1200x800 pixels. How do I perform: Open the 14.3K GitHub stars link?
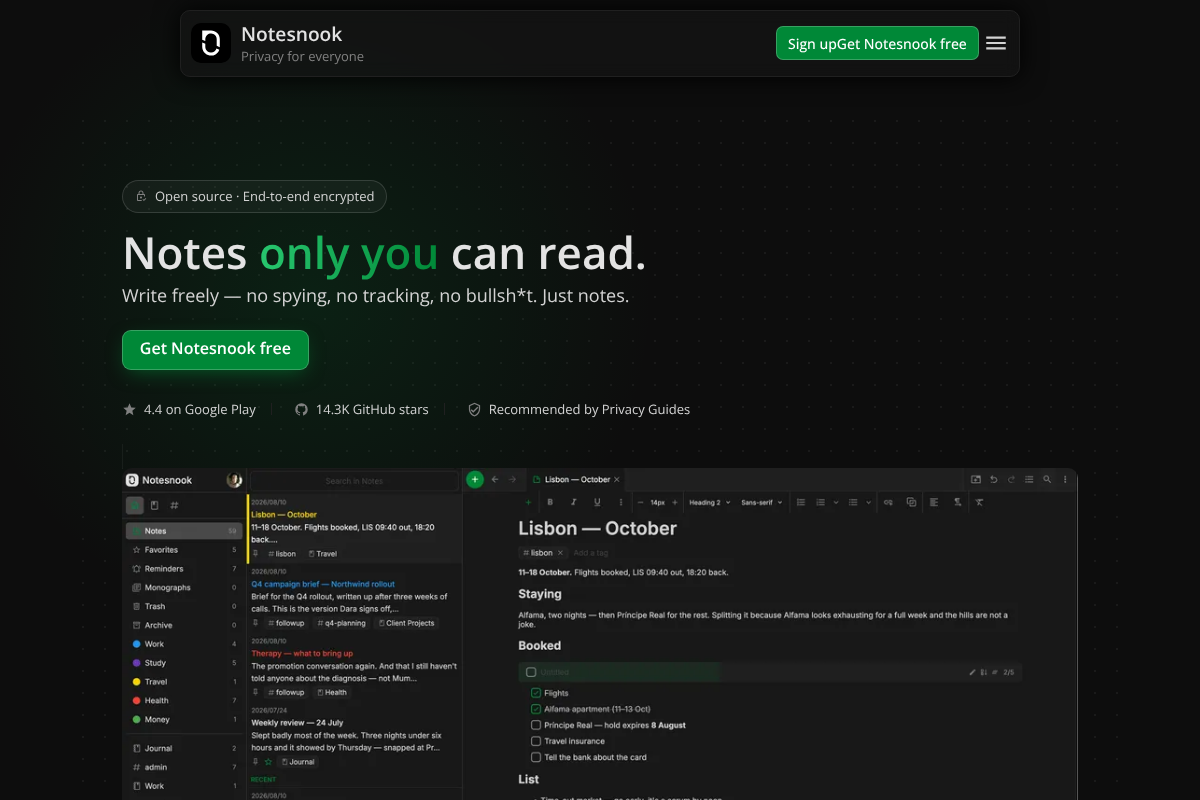(362, 409)
